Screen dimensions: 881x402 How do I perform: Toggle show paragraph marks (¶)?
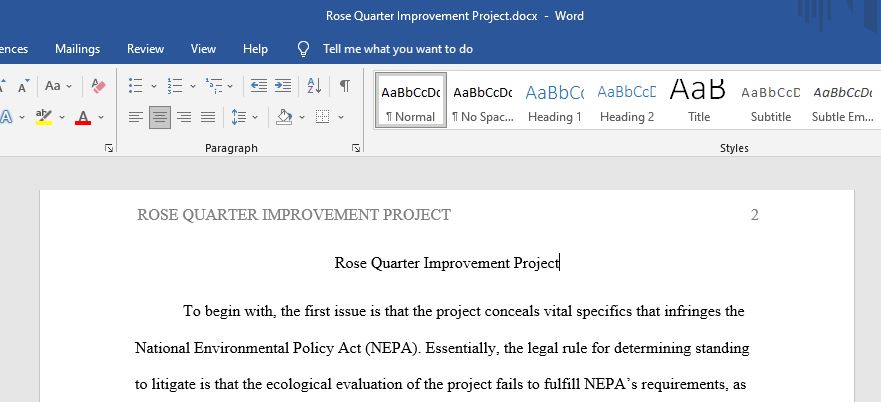click(x=345, y=85)
